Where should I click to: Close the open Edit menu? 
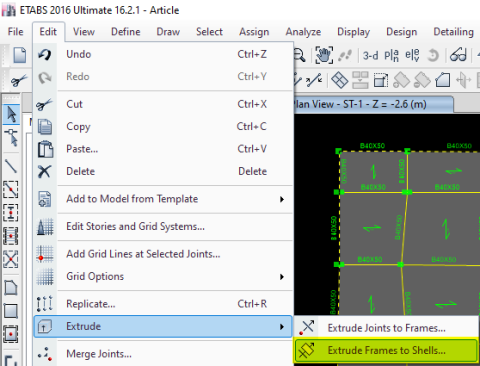click(48, 32)
